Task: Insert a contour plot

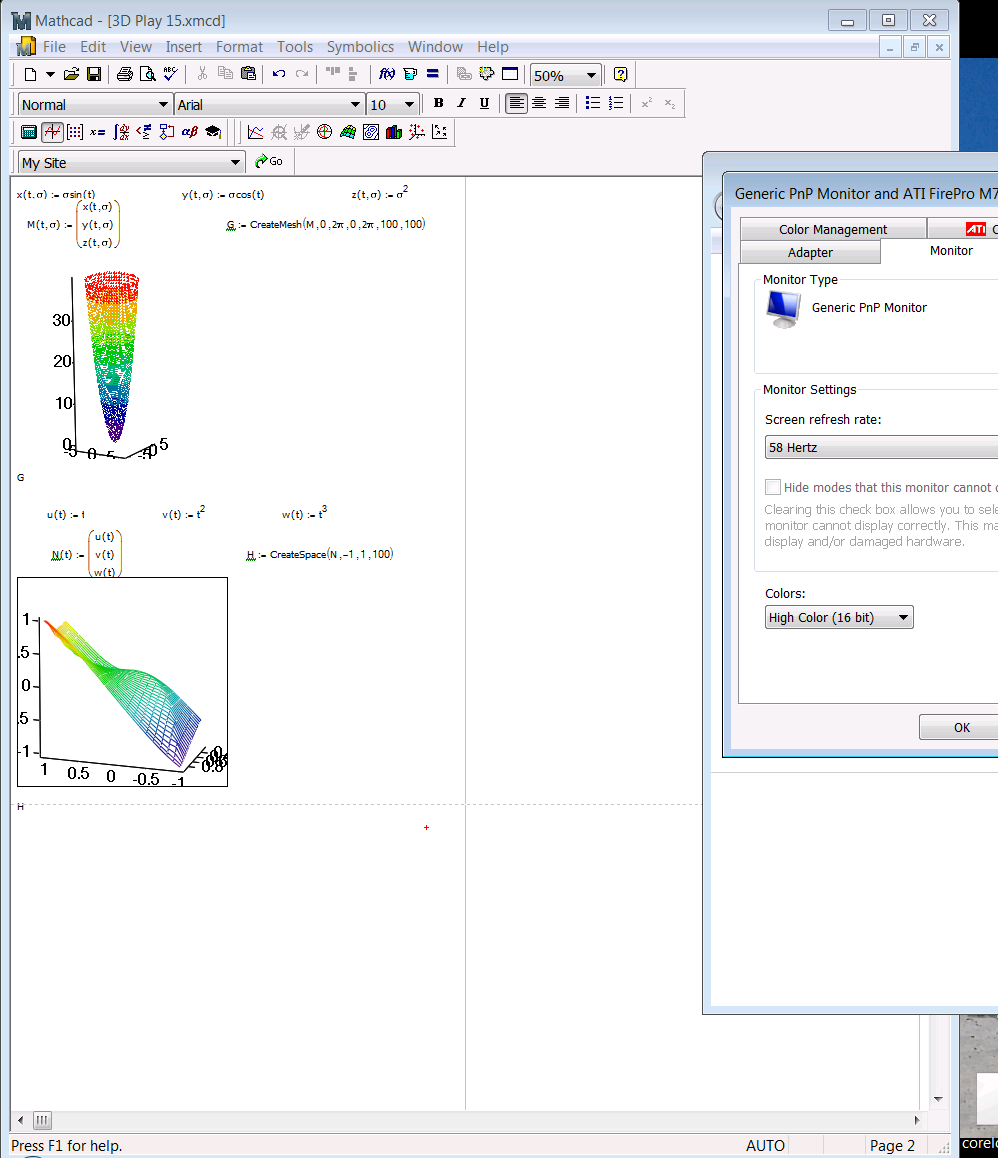Action: (371, 132)
